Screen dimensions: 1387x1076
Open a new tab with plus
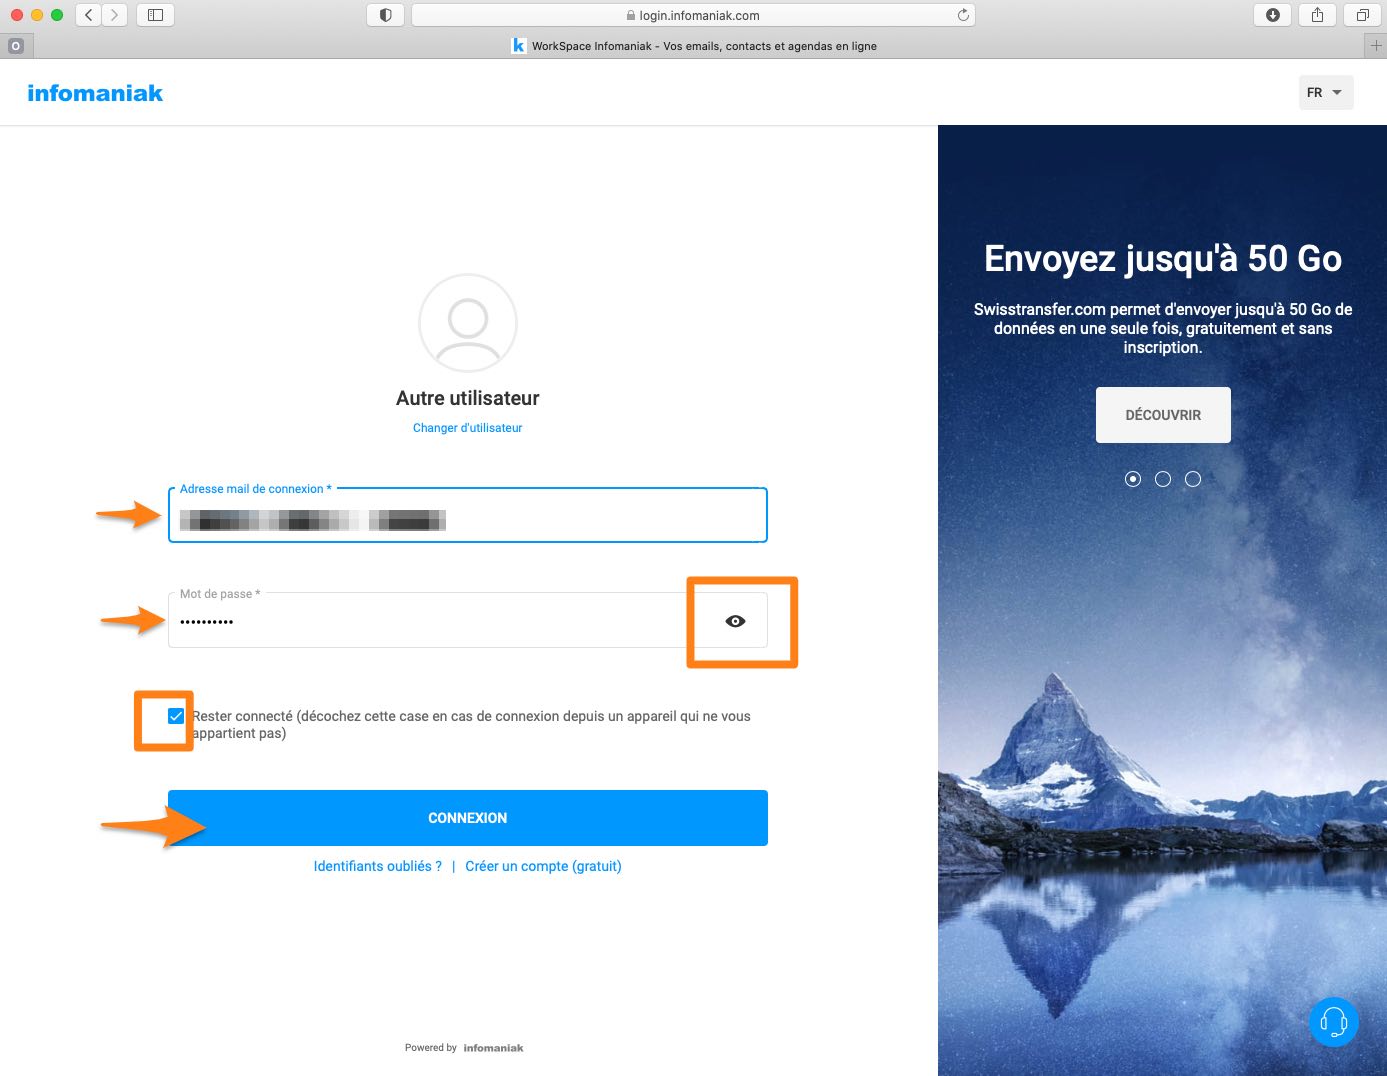tap(1376, 46)
